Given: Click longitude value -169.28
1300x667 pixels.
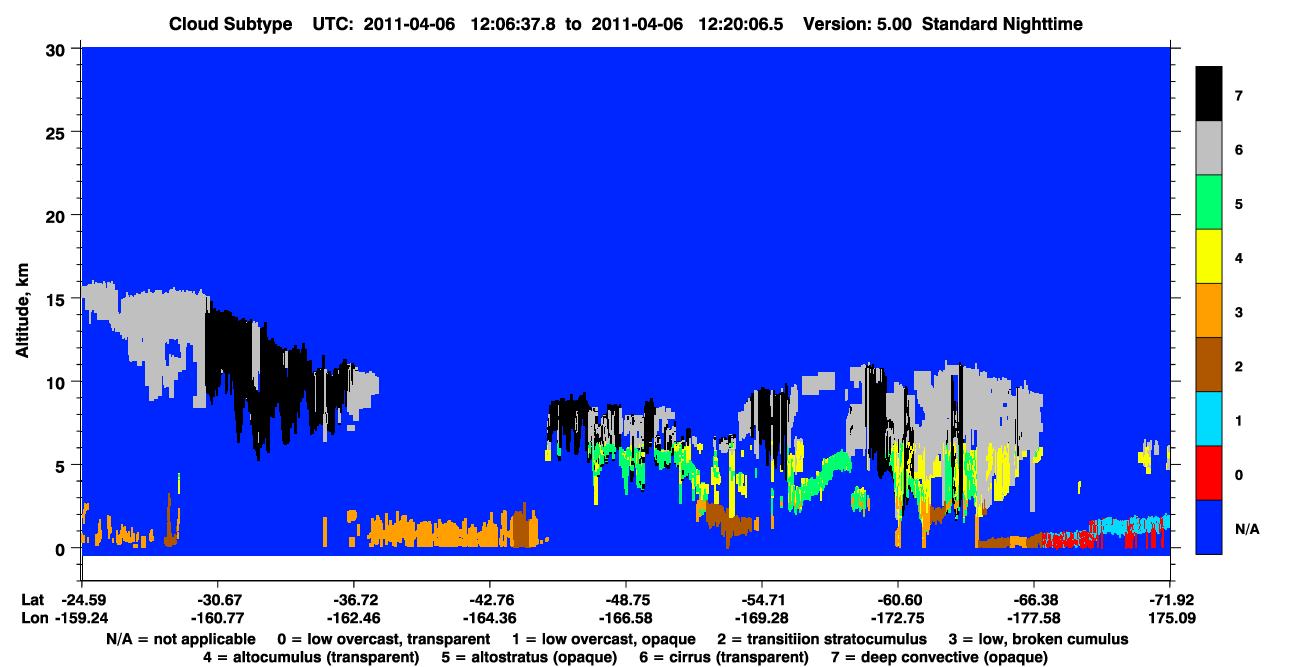Looking at the screenshot, I should [x=762, y=618].
